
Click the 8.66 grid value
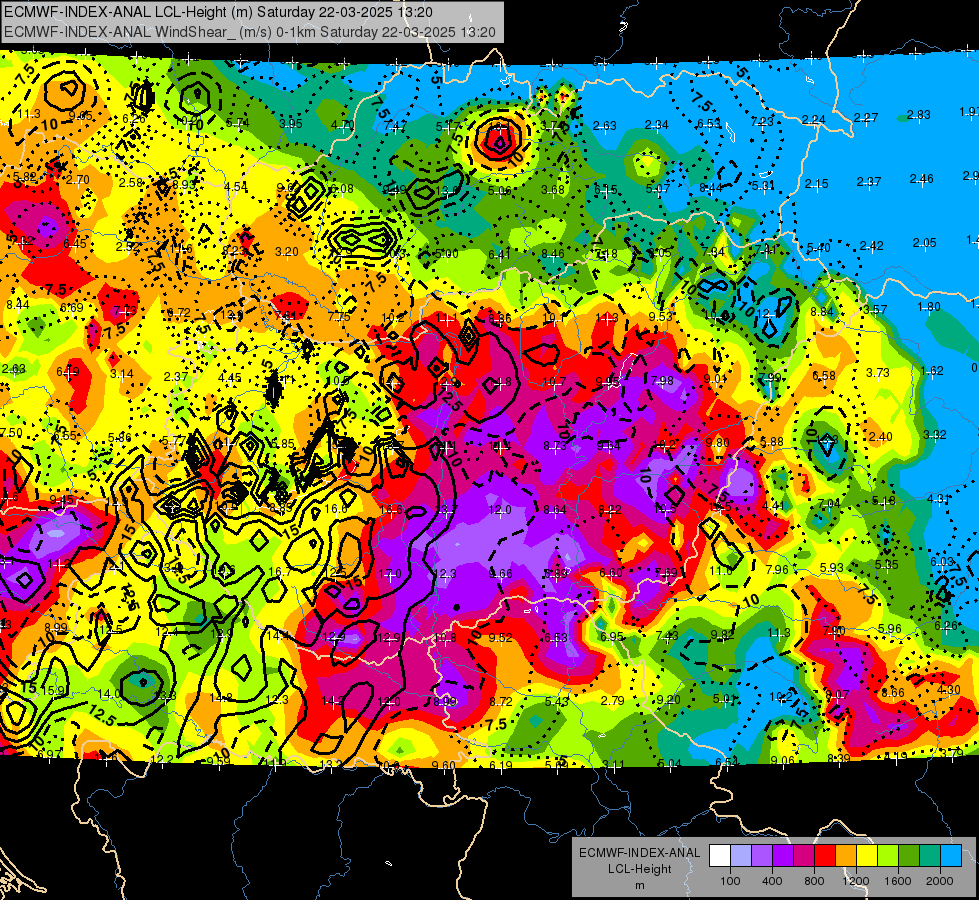tap(893, 692)
